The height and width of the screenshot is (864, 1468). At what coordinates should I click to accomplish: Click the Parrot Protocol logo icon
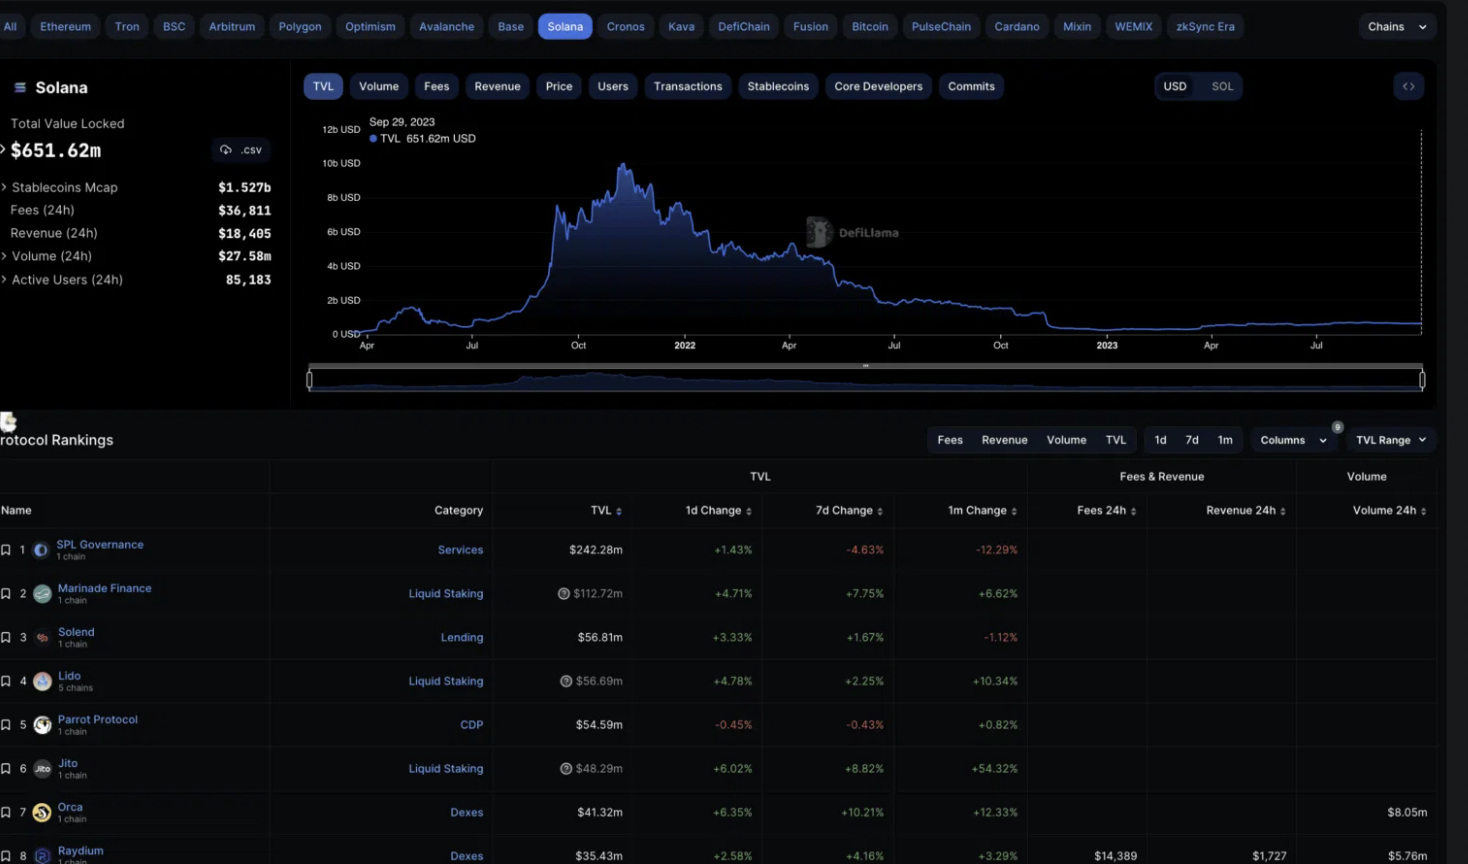42,725
